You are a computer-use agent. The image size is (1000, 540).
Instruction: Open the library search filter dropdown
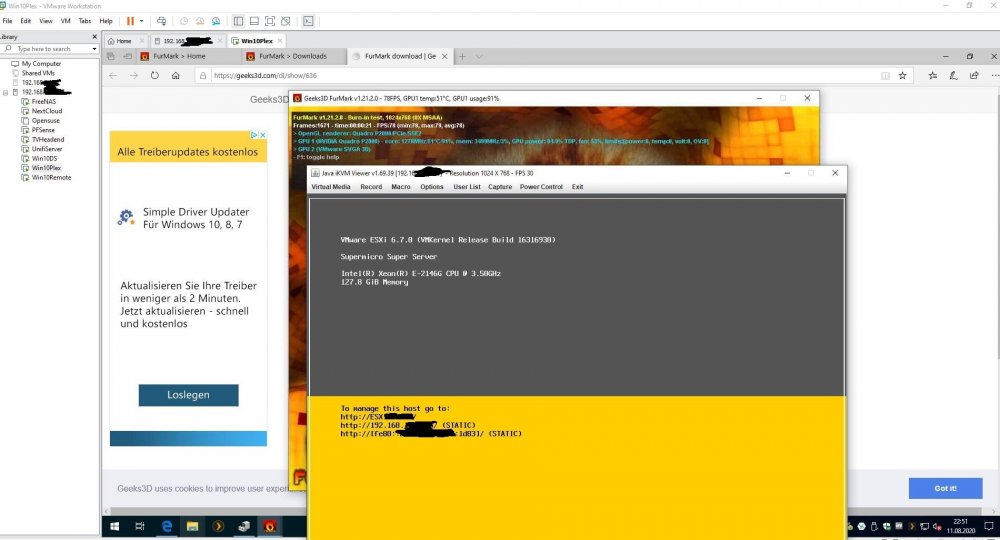(x=94, y=49)
